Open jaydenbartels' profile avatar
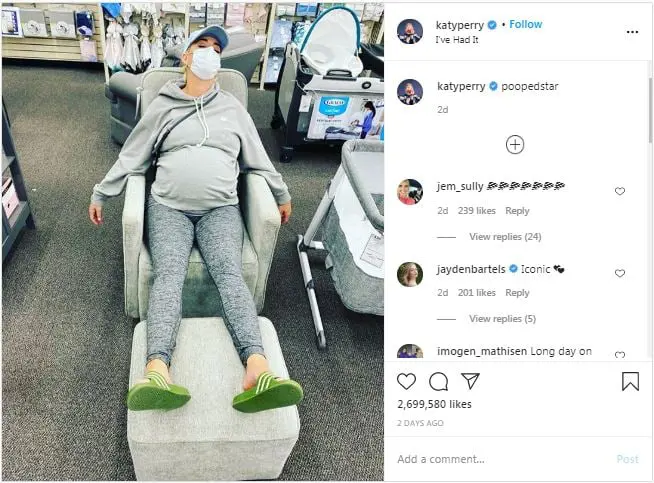The width and height of the screenshot is (654, 483). pos(410,274)
